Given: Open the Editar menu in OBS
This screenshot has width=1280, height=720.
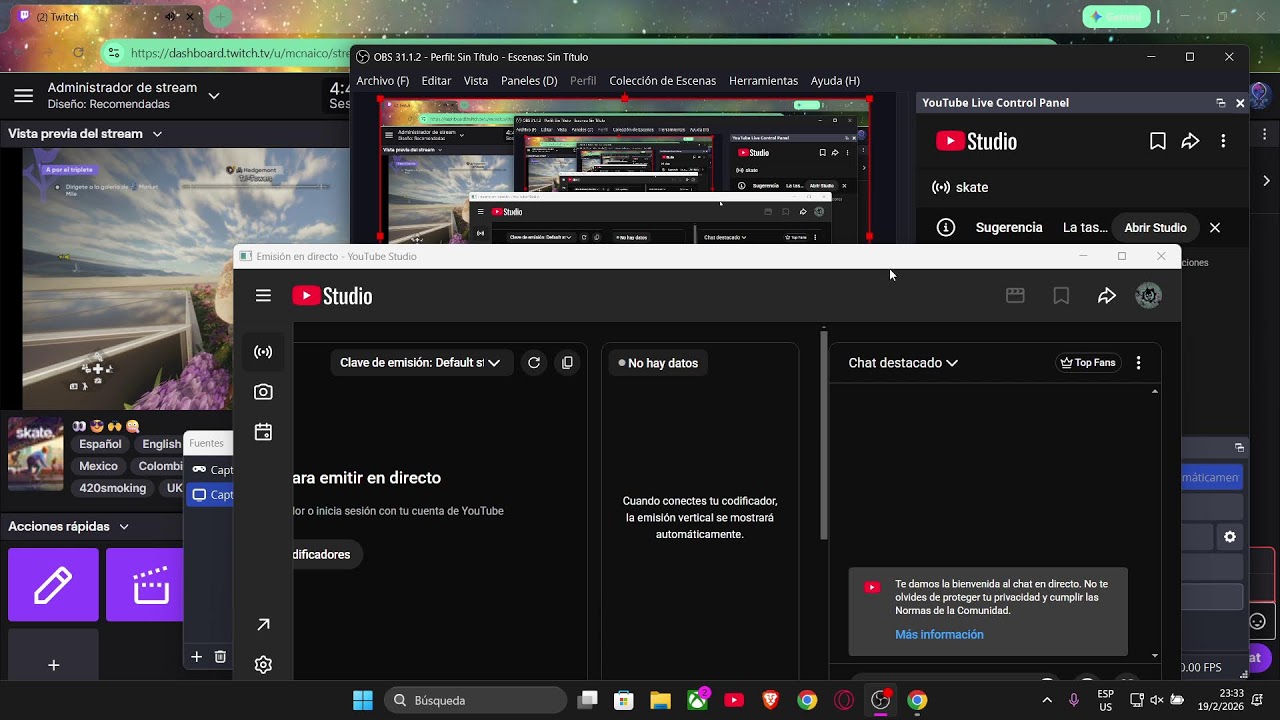Looking at the screenshot, I should [436, 81].
